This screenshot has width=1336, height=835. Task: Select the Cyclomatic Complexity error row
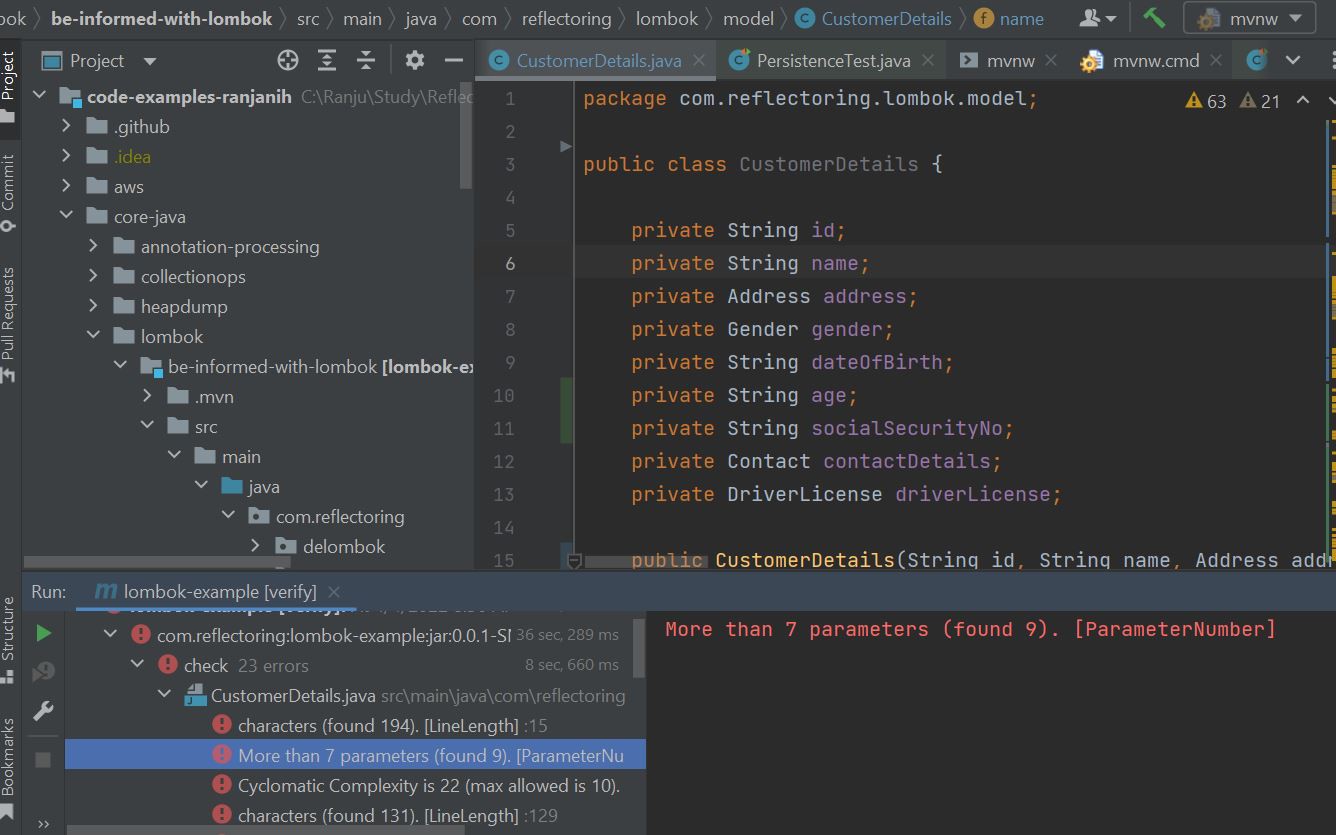pos(355,786)
